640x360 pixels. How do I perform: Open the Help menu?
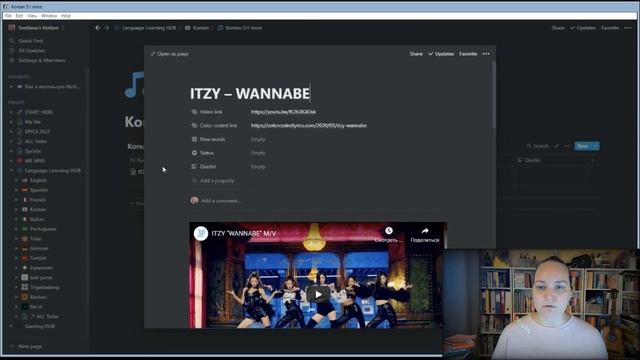point(66,16)
